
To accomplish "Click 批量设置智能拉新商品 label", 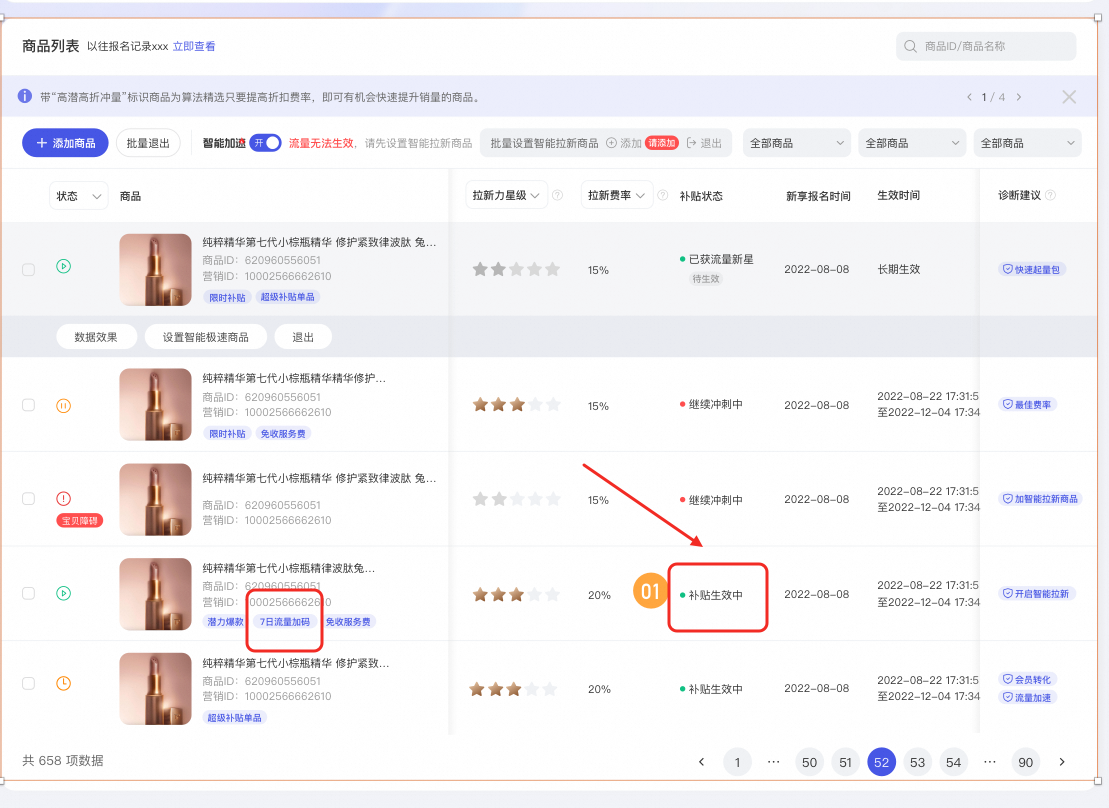I will 544,143.
